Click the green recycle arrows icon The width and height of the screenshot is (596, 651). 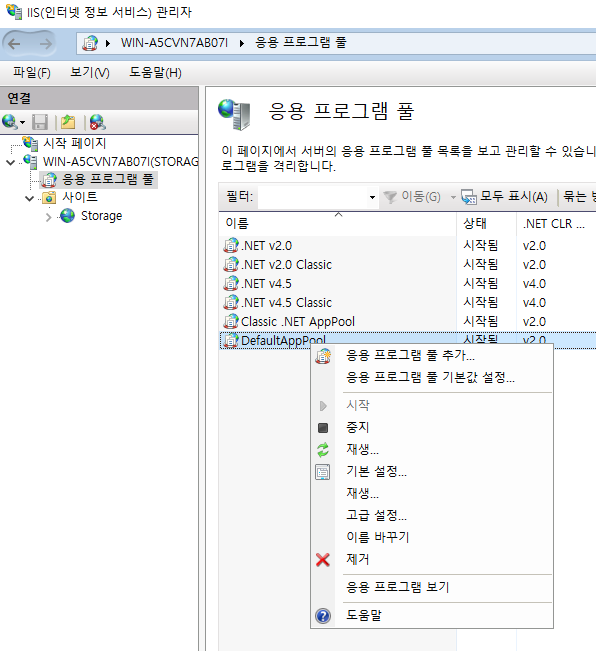tap(323, 450)
